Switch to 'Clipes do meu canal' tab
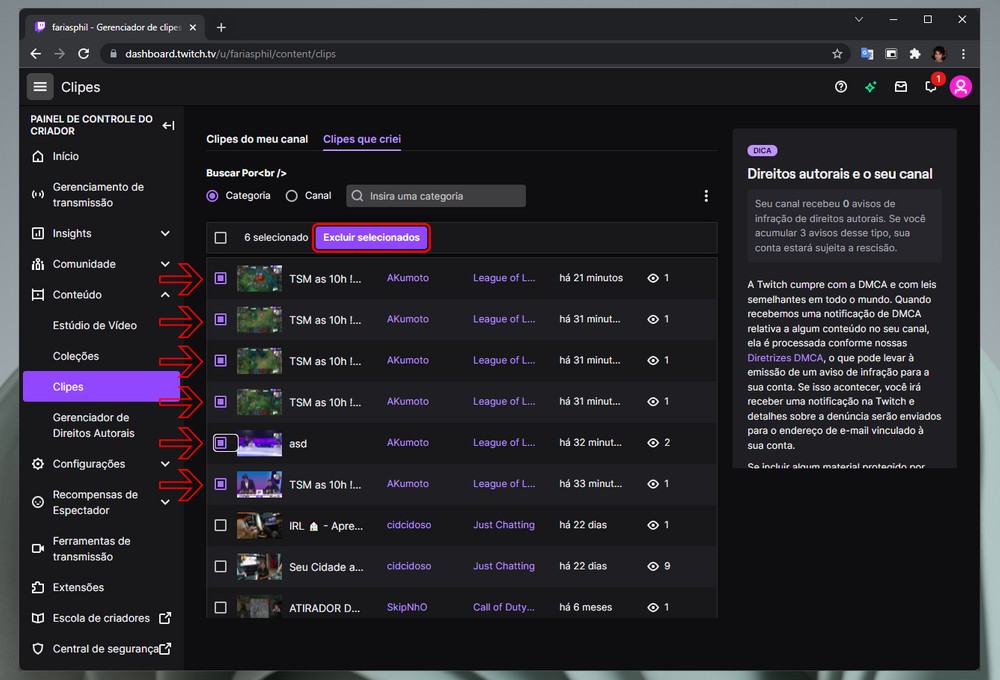 (257, 139)
